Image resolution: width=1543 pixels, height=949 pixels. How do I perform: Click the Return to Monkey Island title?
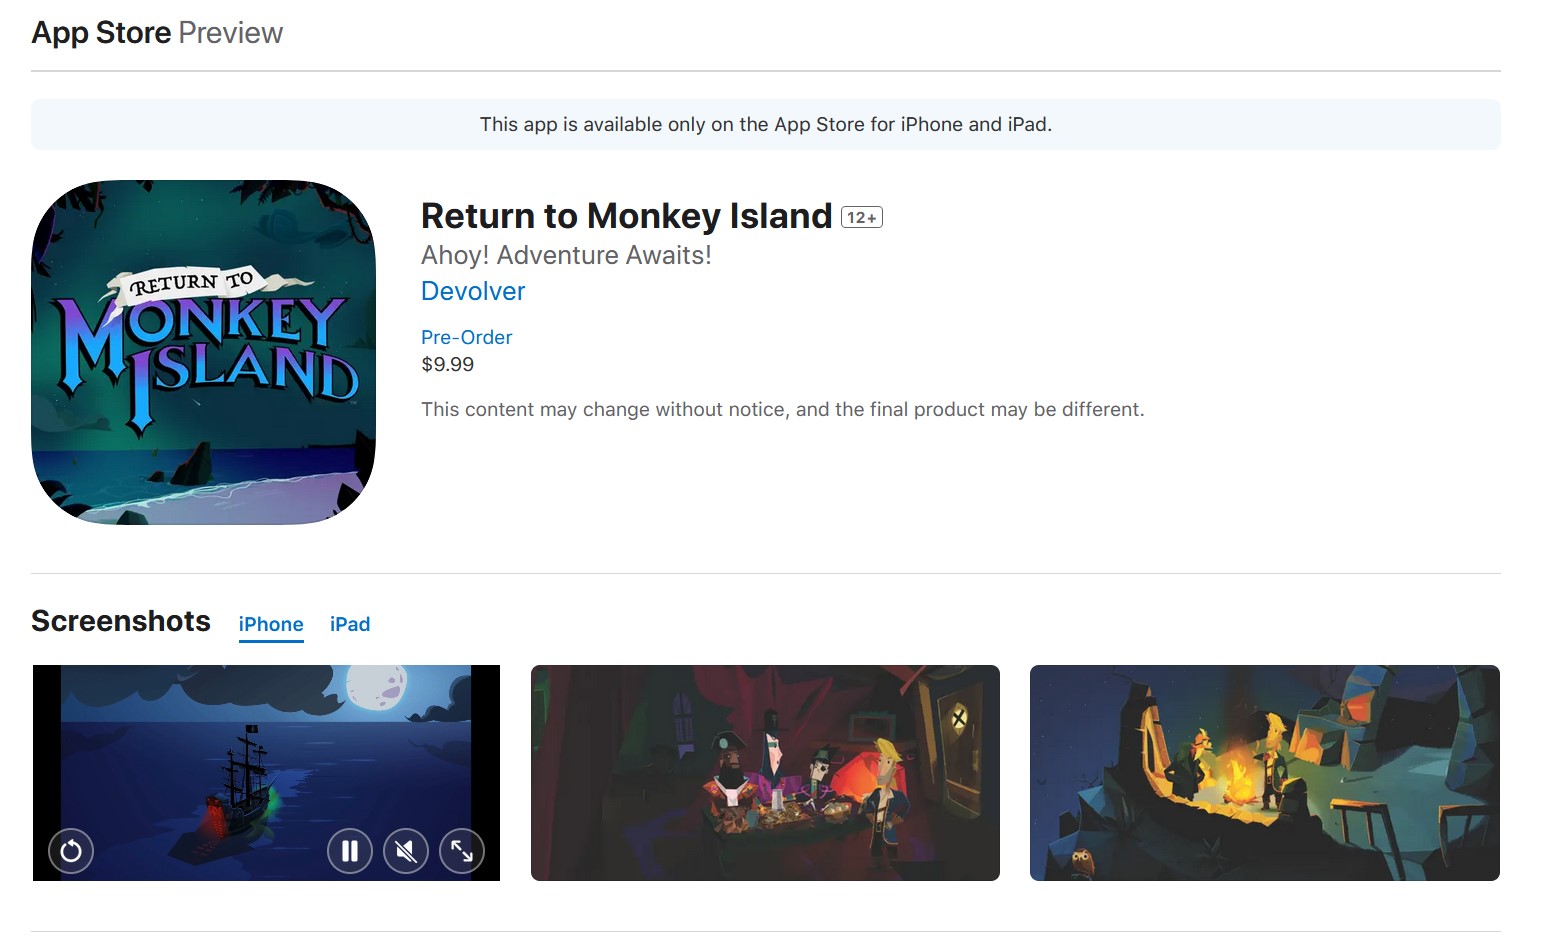pyautogui.click(x=626, y=216)
